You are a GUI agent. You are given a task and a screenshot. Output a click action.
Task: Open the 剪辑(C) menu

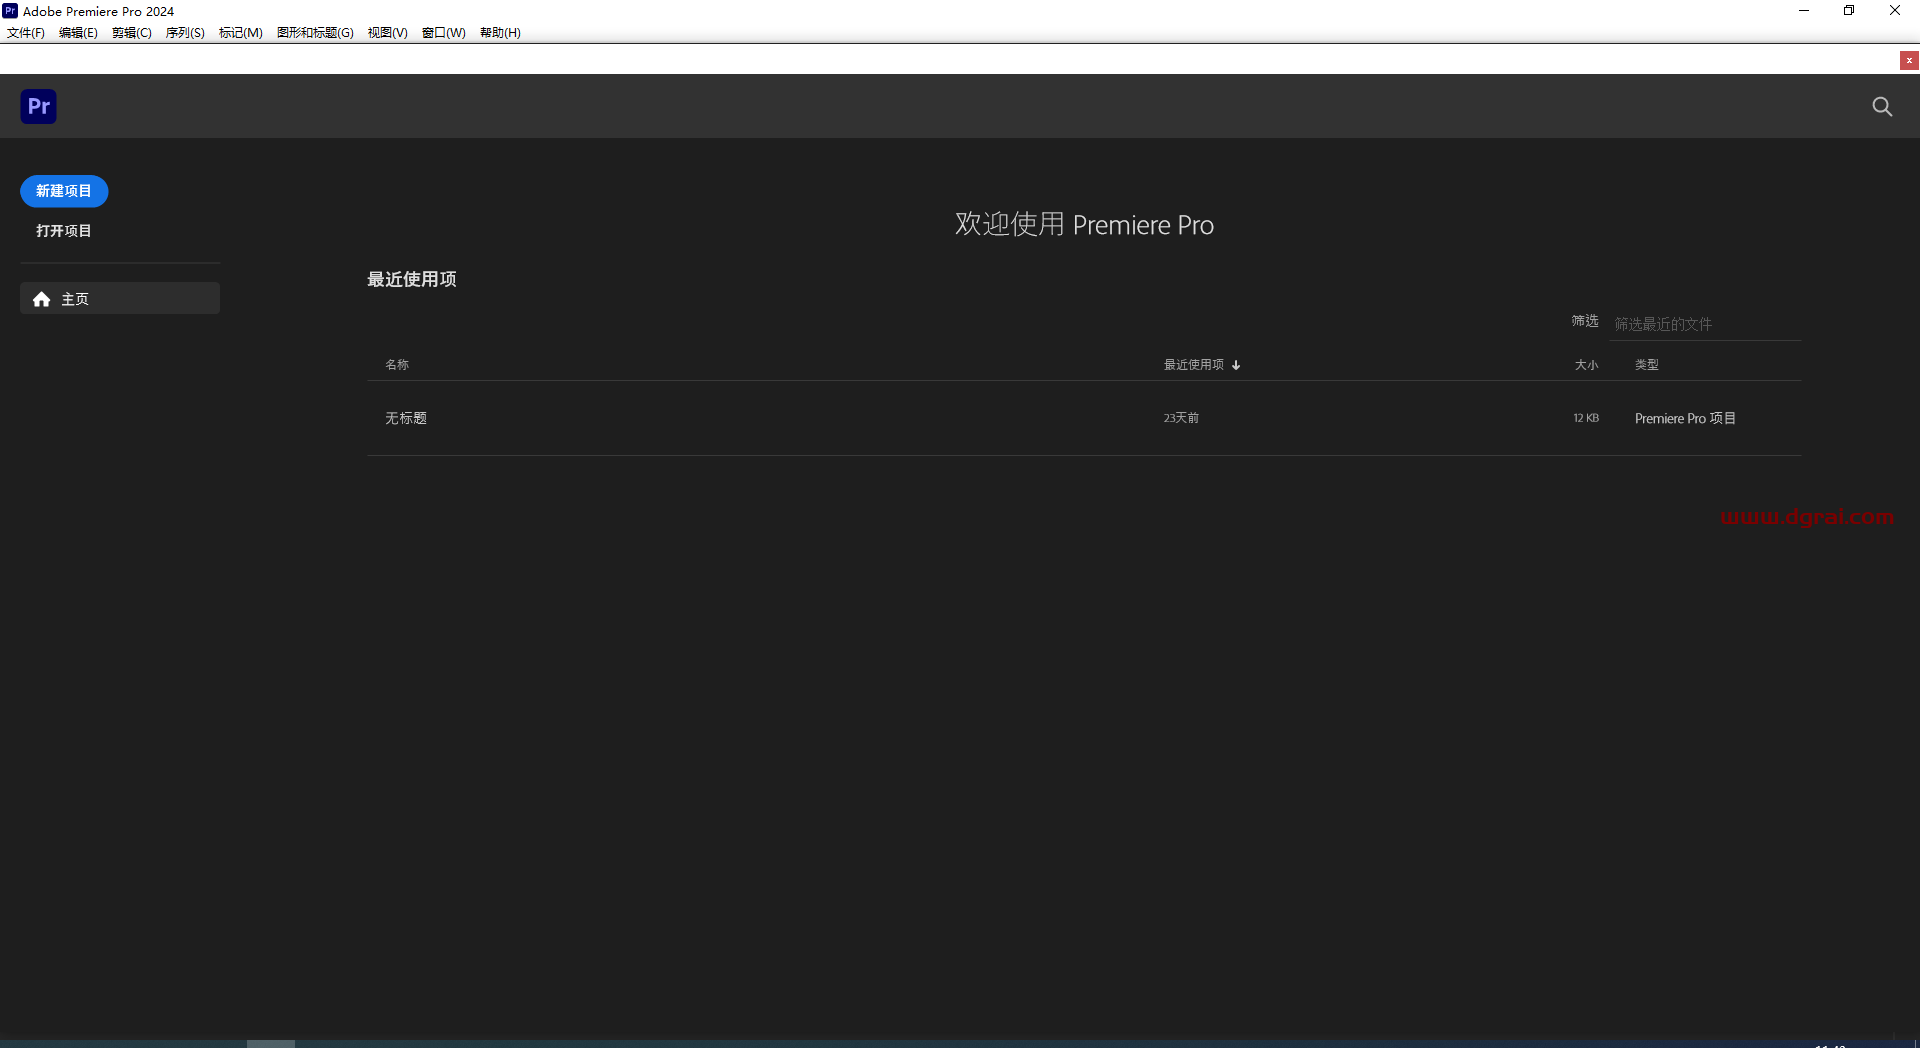tap(132, 33)
